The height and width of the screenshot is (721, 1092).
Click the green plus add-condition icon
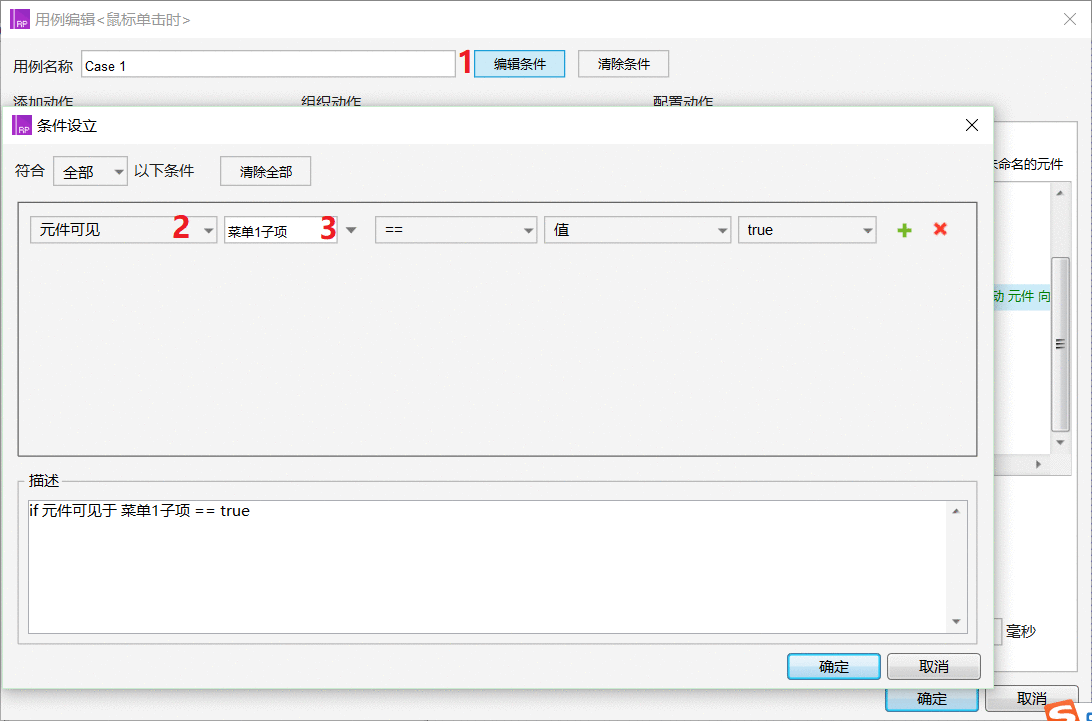(x=904, y=230)
